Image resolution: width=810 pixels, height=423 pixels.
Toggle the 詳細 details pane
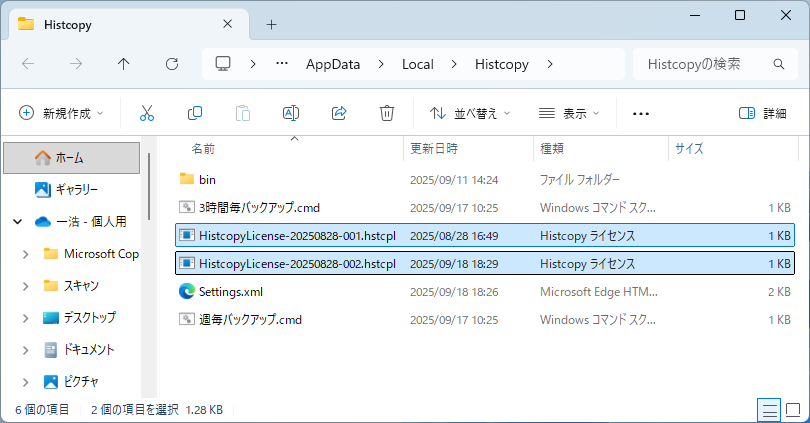pos(763,113)
